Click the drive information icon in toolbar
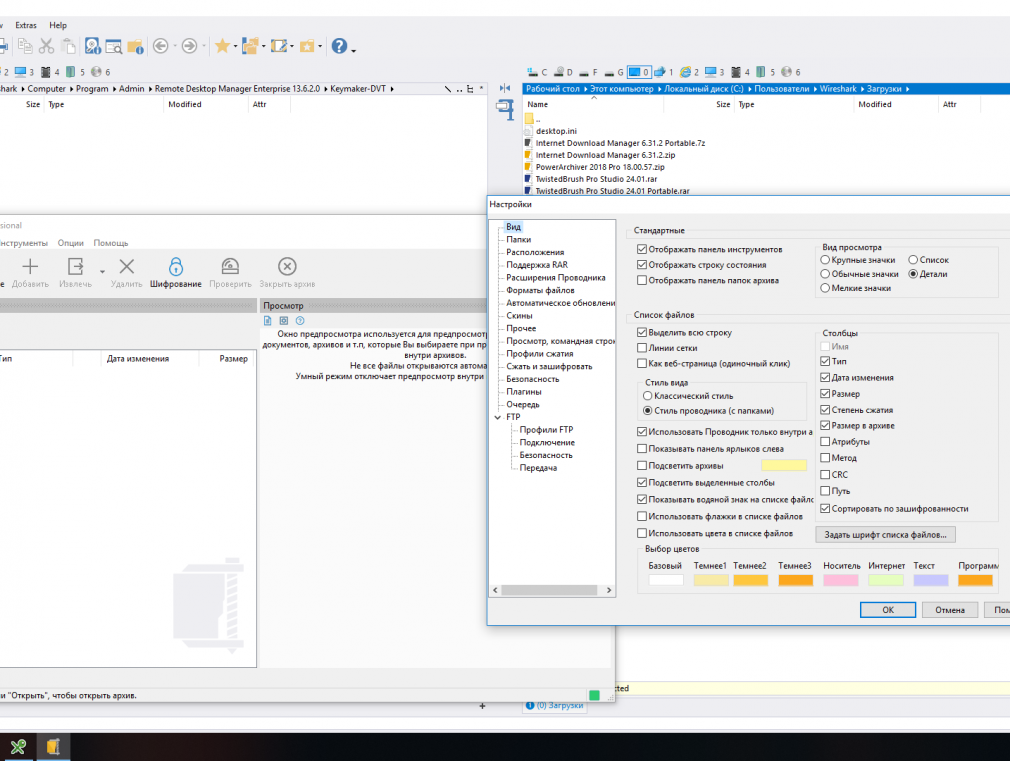 pyautogui.click(x=93, y=46)
